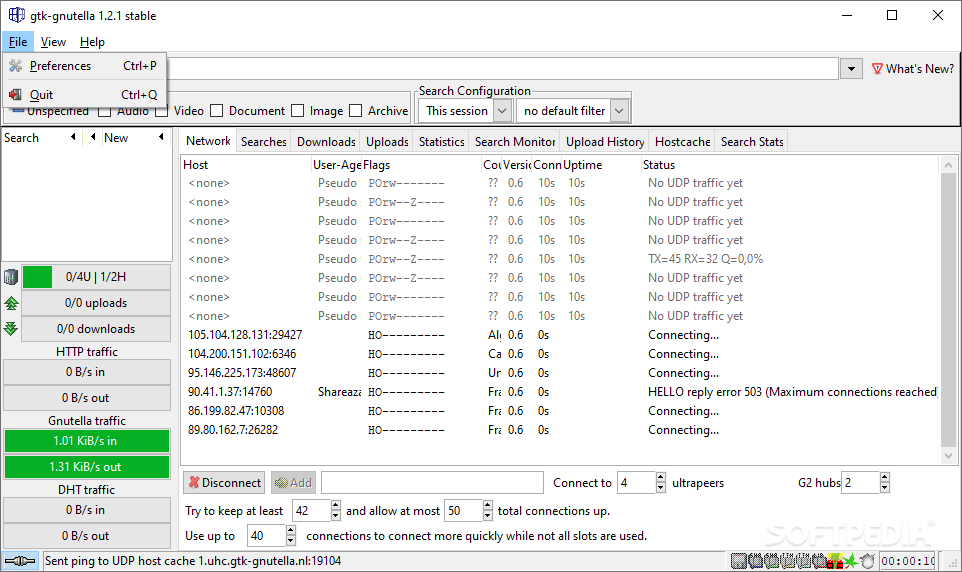Adjust the allow at most 50 spinner
Image resolution: width=962 pixels, height=572 pixels.
(487, 511)
